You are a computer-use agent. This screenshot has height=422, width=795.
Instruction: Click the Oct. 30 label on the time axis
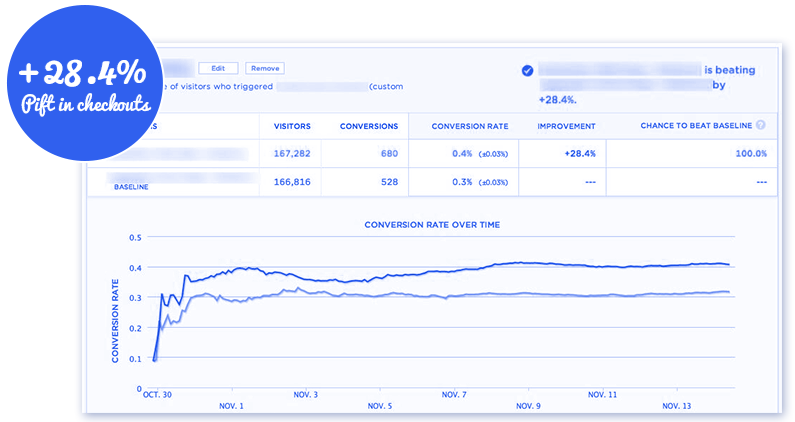click(x=156, y=395)
